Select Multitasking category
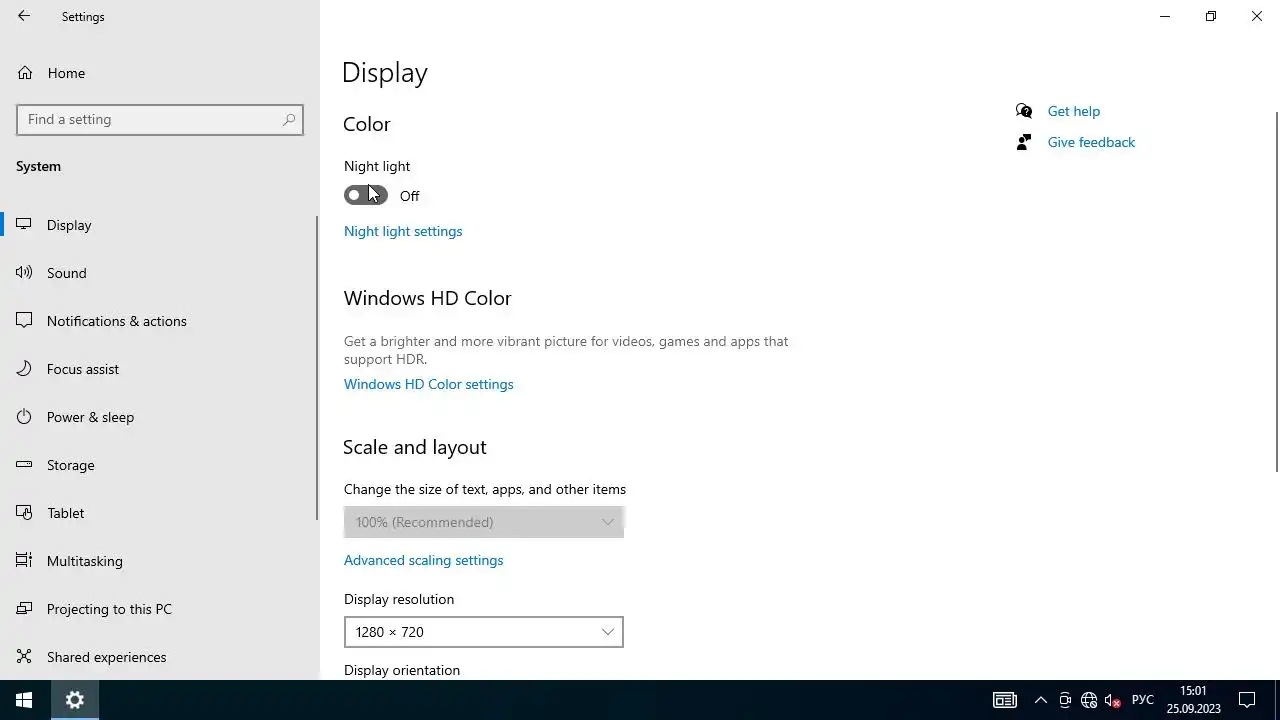 (160, 561)
